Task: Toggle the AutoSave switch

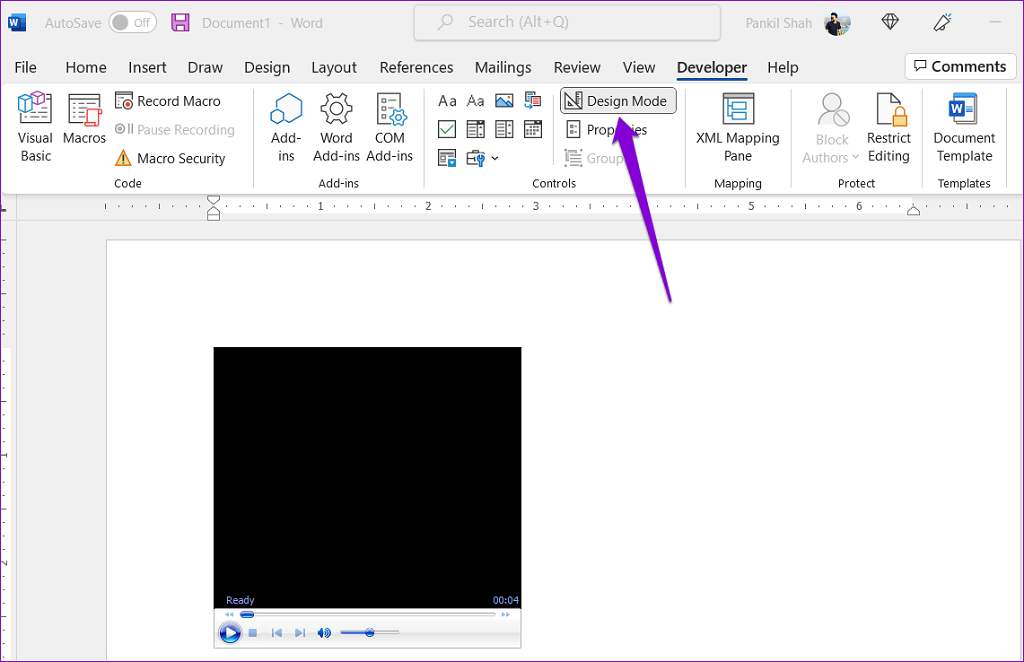Action: click(x=132, y=22)
